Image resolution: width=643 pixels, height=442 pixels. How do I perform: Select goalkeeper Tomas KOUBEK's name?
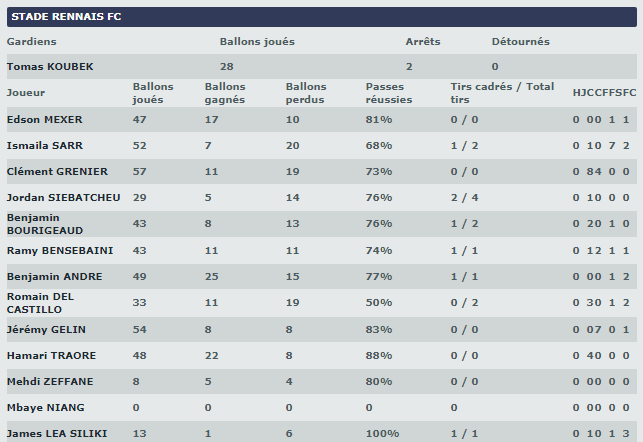[x=50, y=66]
